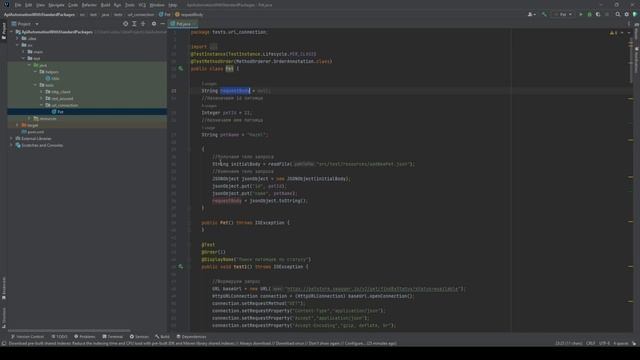Expand Scratches and Consoles node

(11, 145)
